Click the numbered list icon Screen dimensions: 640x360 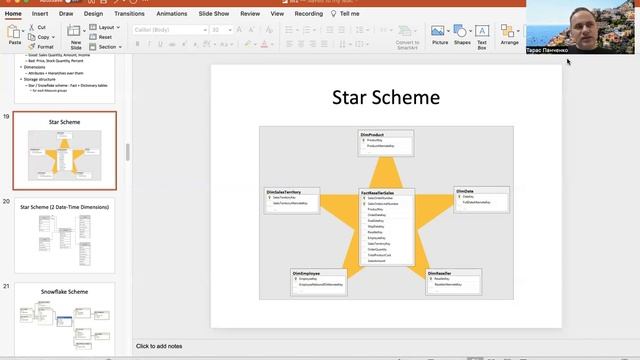[307, 30]
